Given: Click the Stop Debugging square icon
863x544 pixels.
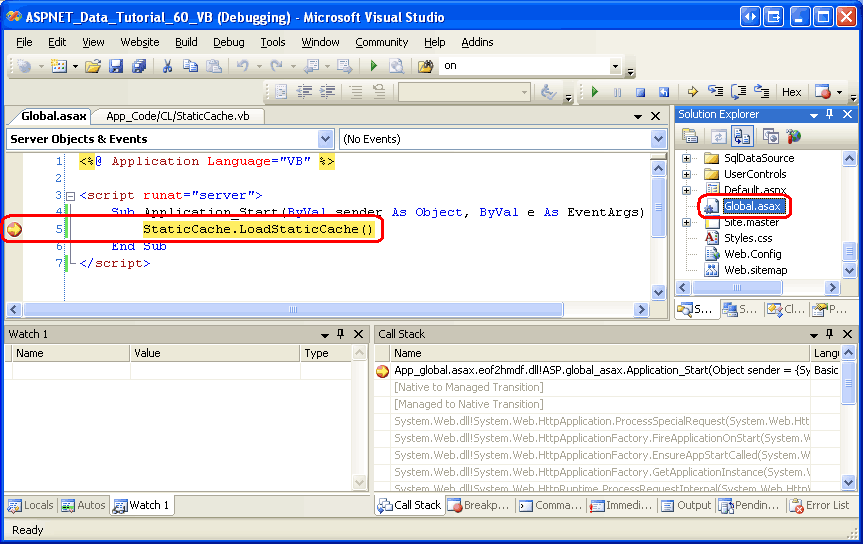Looking at the screenshot, I should pos(640,92).
